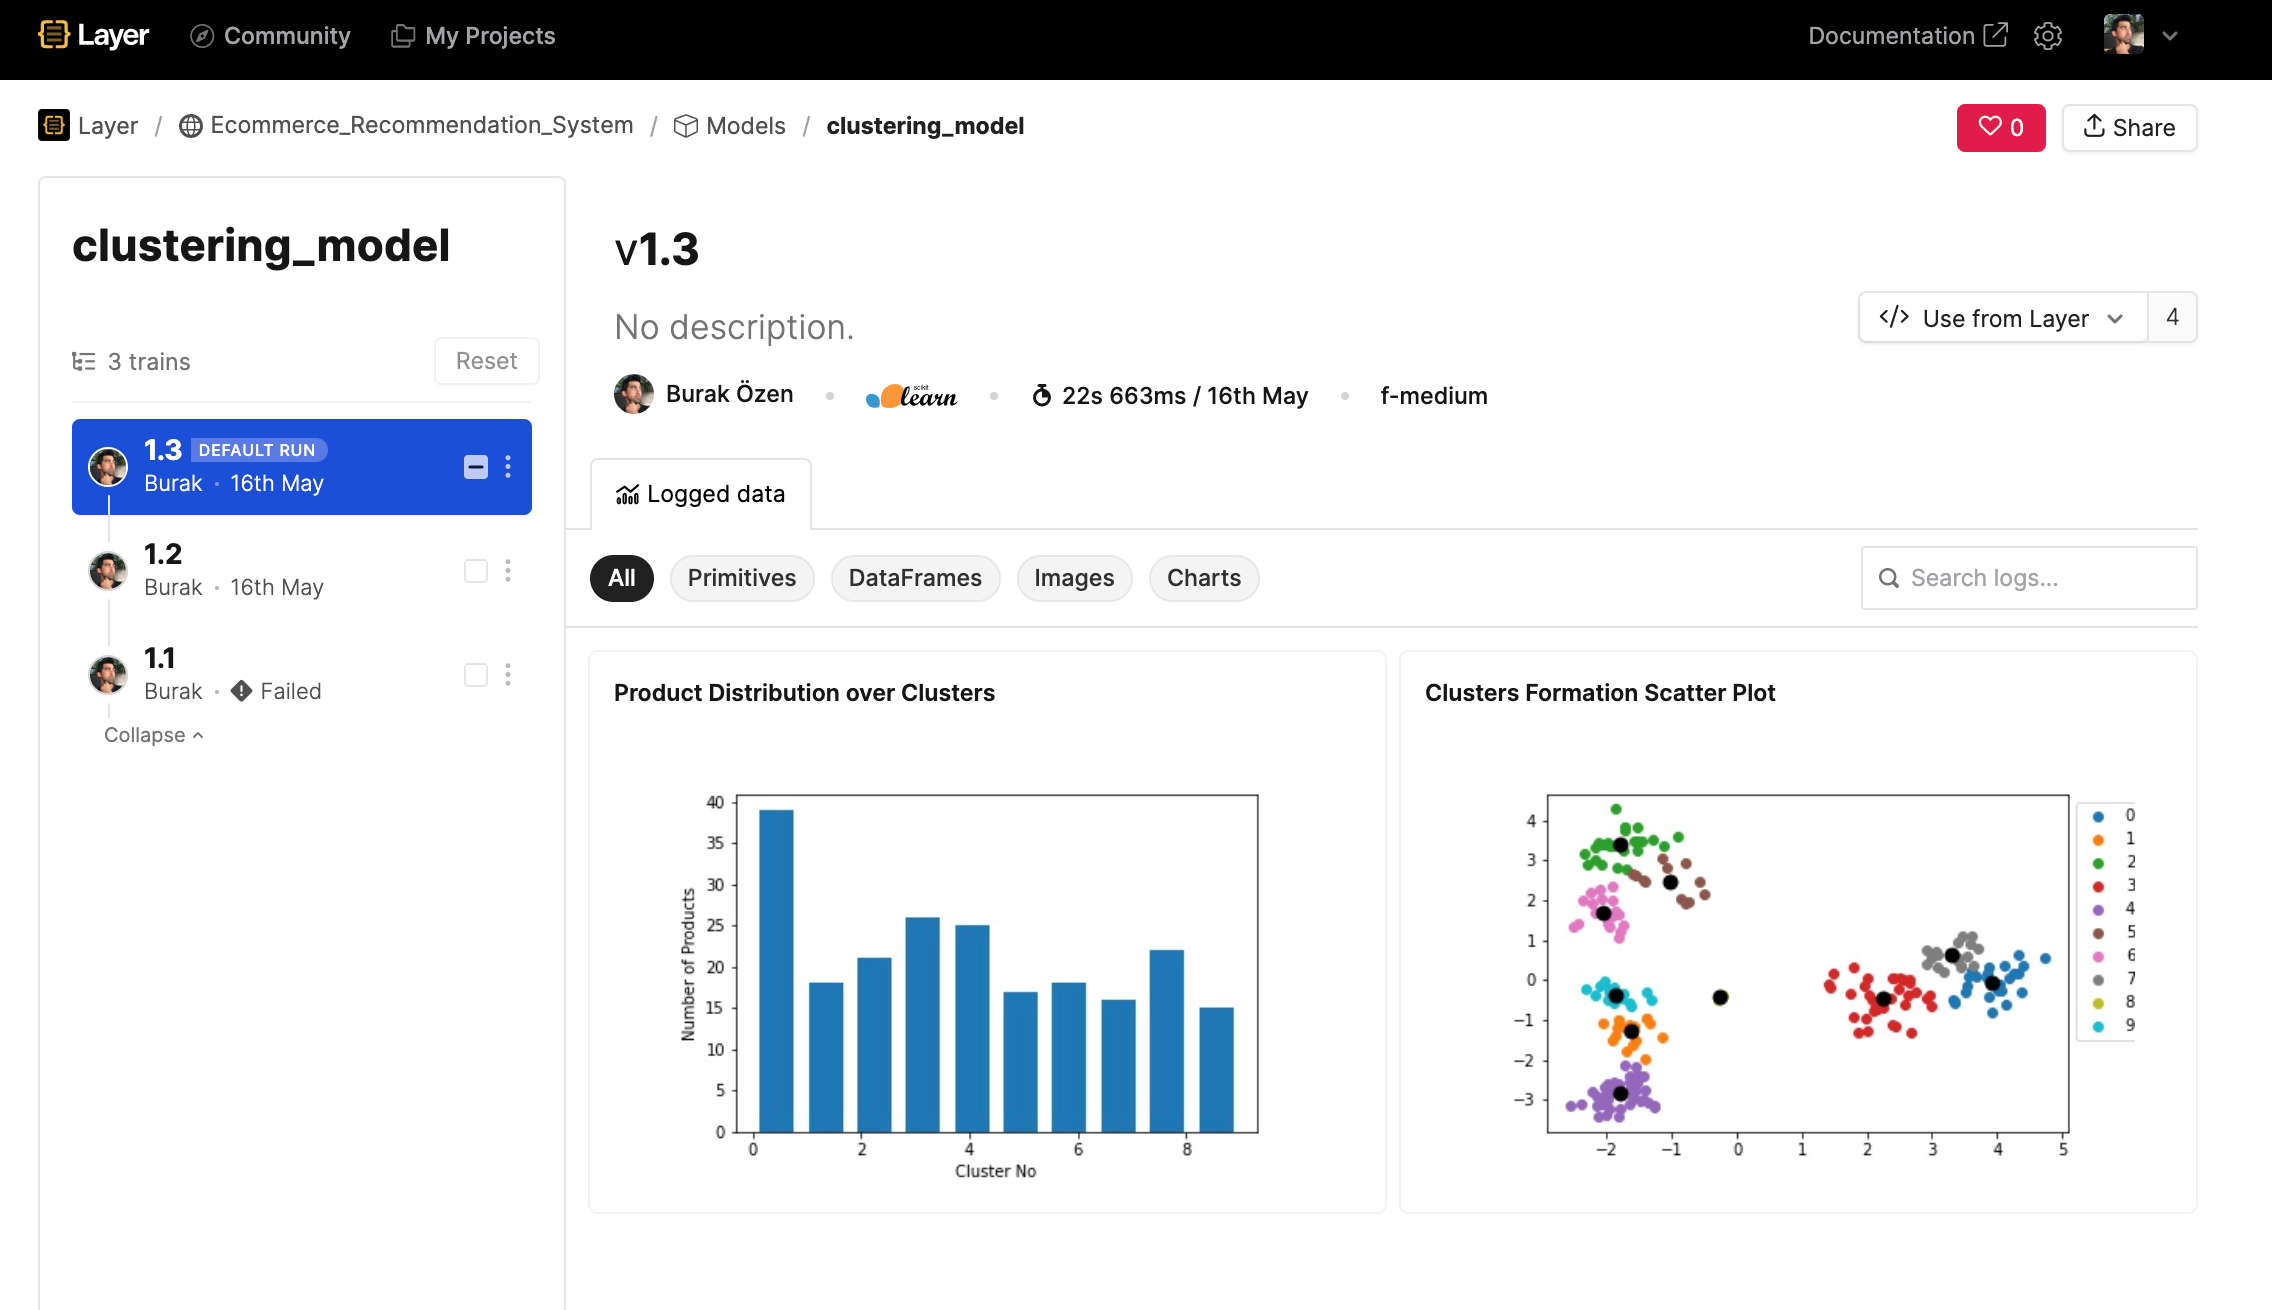Image resolution: width=2272 pixels, height=1310 pixels.
Task: Open three-dot menu for run 1.1
Action: click(508, 675)
